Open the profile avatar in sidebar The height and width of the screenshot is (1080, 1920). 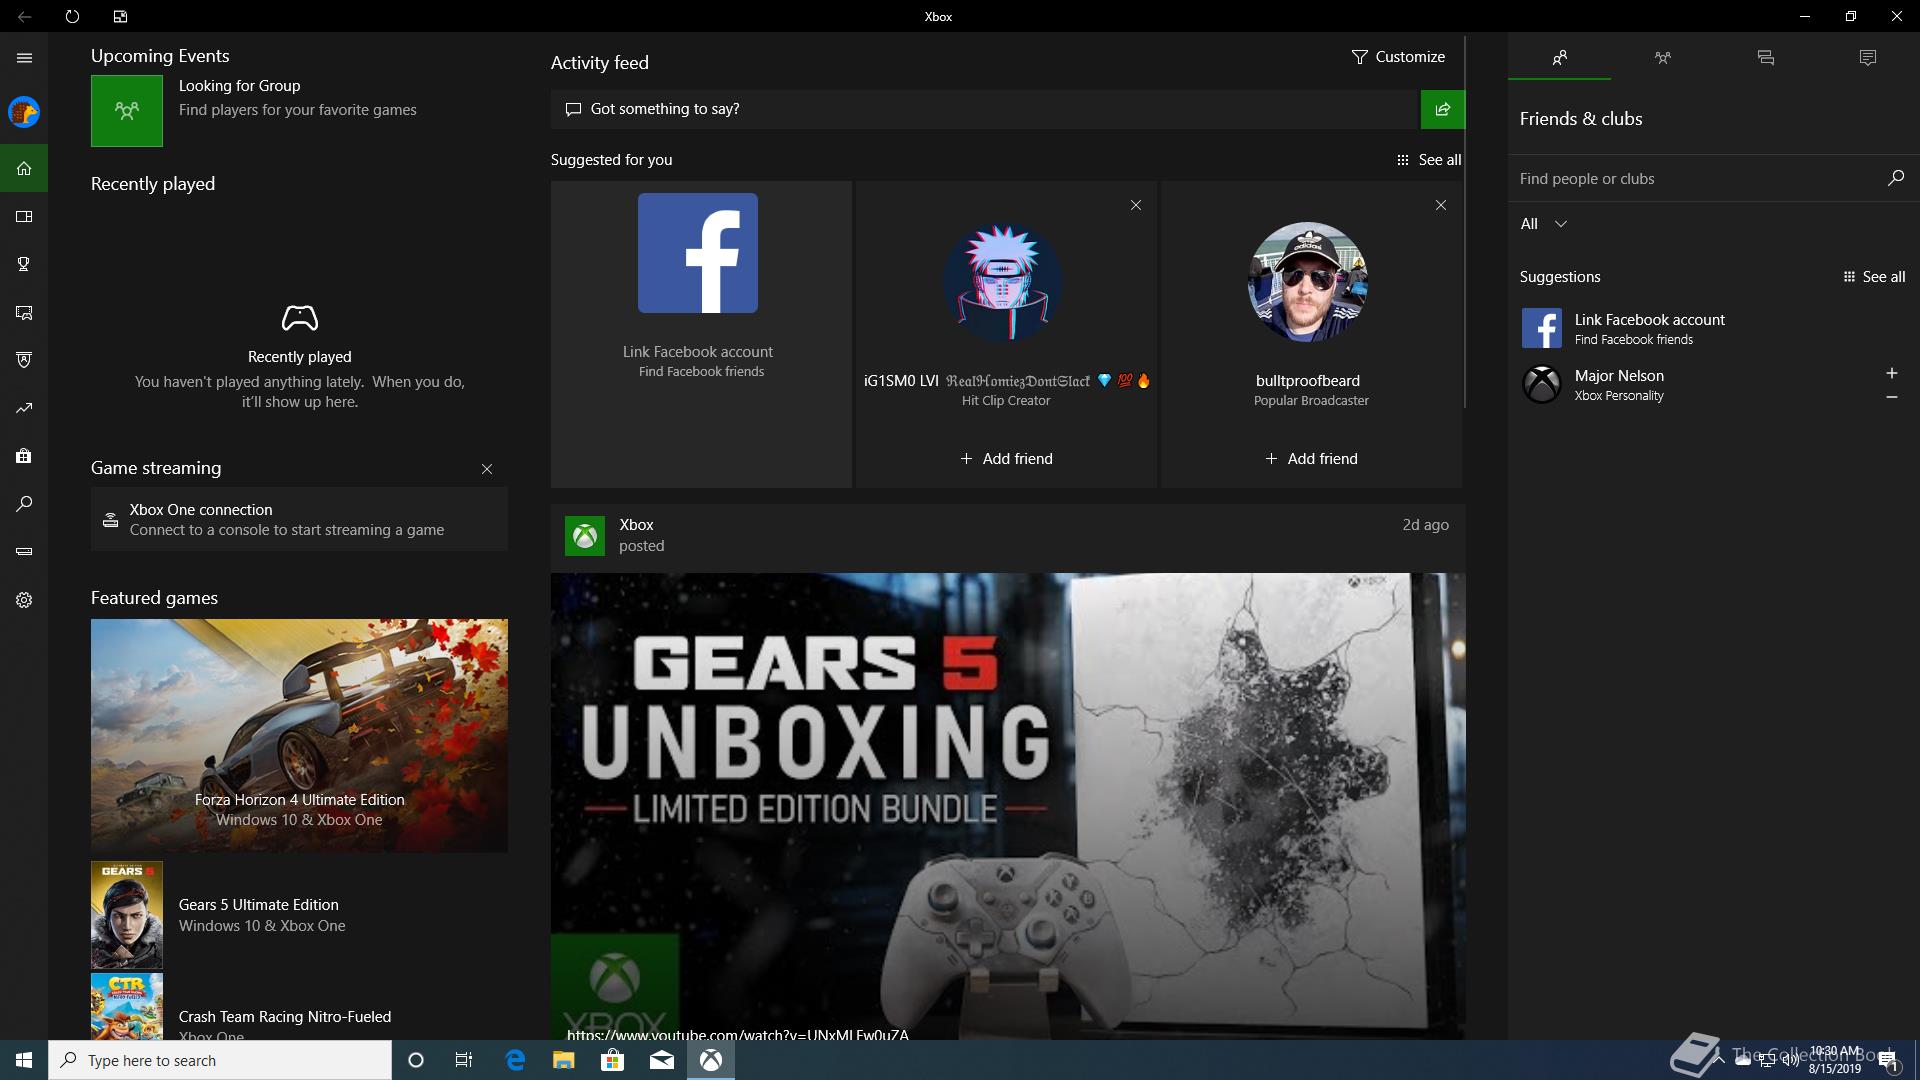24,112
